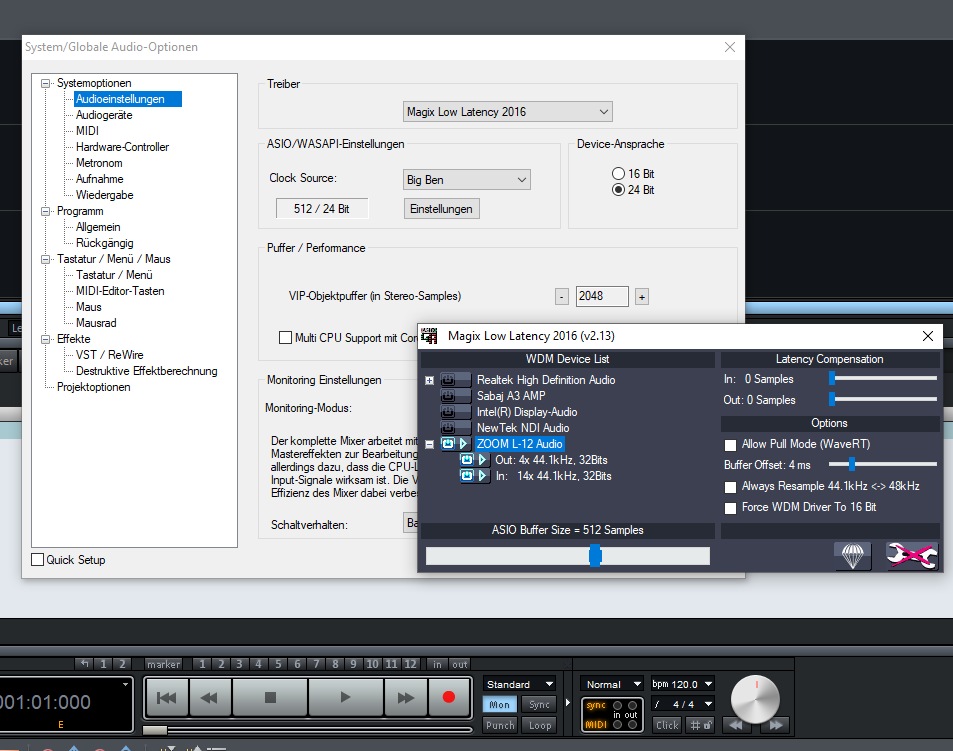This screenshot has width=953, height=751.
Task: Enable Multi CPU Support checkbox
Action: (285, 337)
